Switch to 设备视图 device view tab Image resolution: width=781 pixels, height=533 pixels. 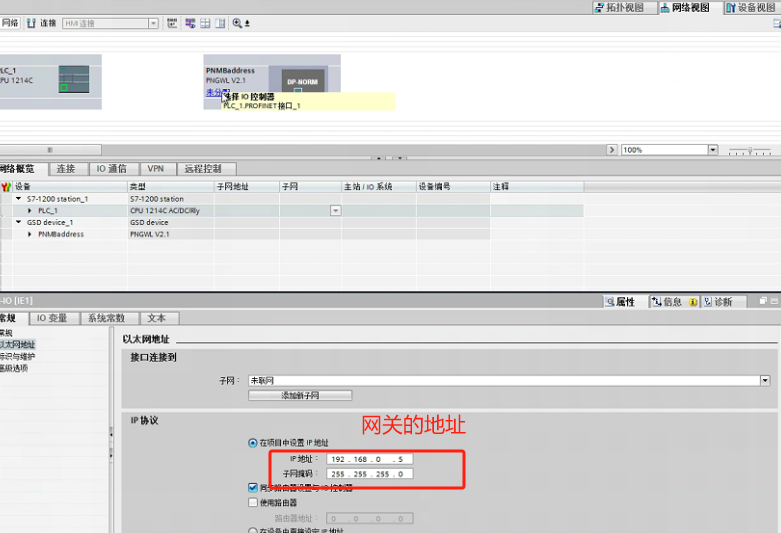tap(751, 7)
